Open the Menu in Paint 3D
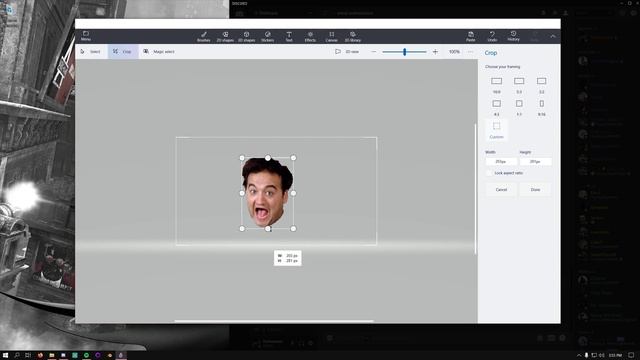This screenshot has width=640, height=360. [86, 36]
